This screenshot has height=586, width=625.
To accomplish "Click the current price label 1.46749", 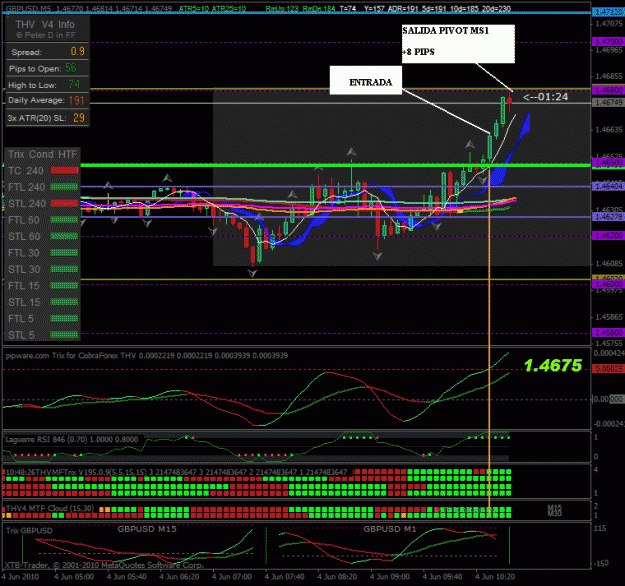I will click(x=607, y=103).
